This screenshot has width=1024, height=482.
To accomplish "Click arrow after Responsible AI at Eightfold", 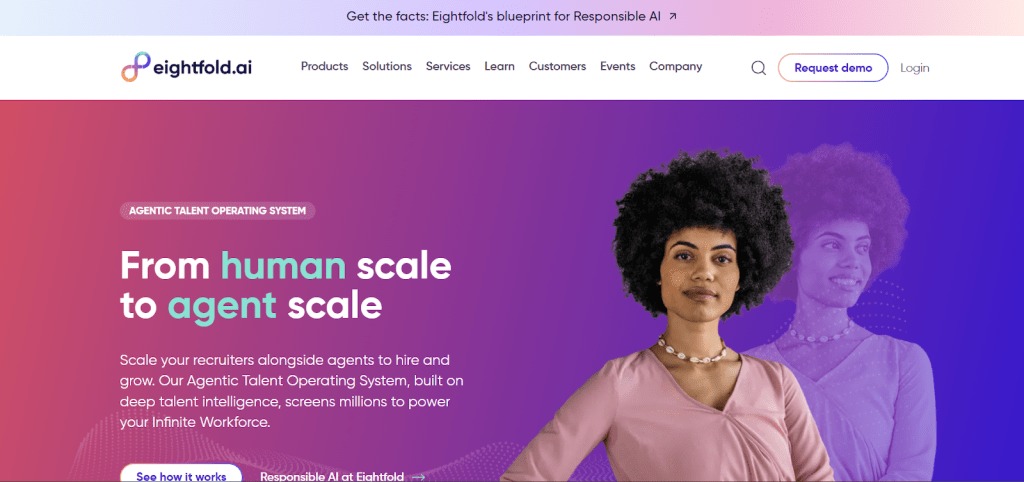I will point(418,477).
